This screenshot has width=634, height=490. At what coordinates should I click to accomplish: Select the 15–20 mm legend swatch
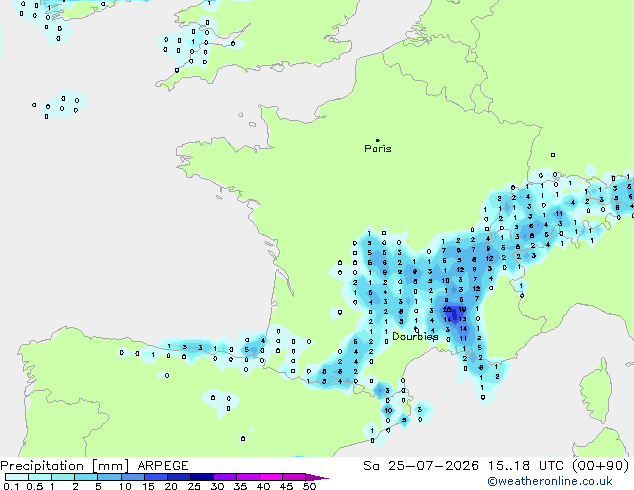pos(156,477)
